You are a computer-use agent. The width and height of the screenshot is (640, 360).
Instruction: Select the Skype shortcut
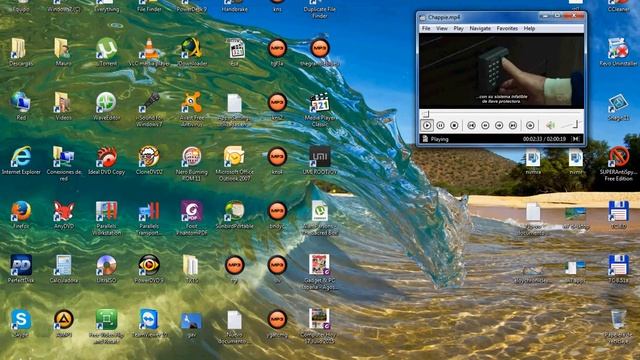click(x=20, y=323)
